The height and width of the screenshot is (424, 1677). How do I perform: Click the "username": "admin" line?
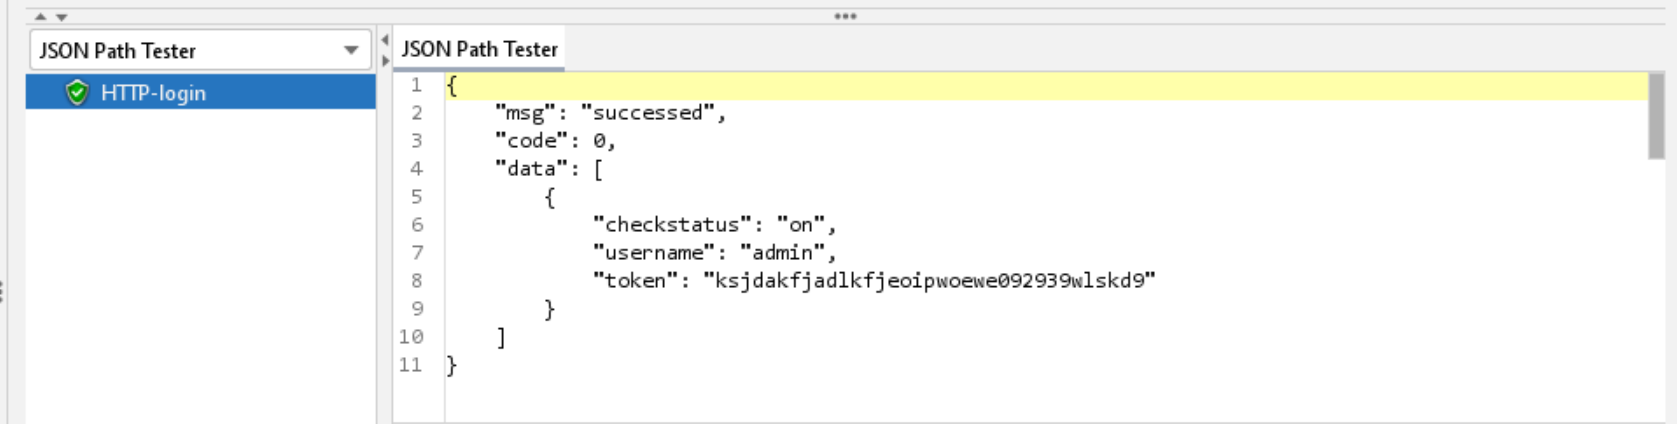pos(714,253)
